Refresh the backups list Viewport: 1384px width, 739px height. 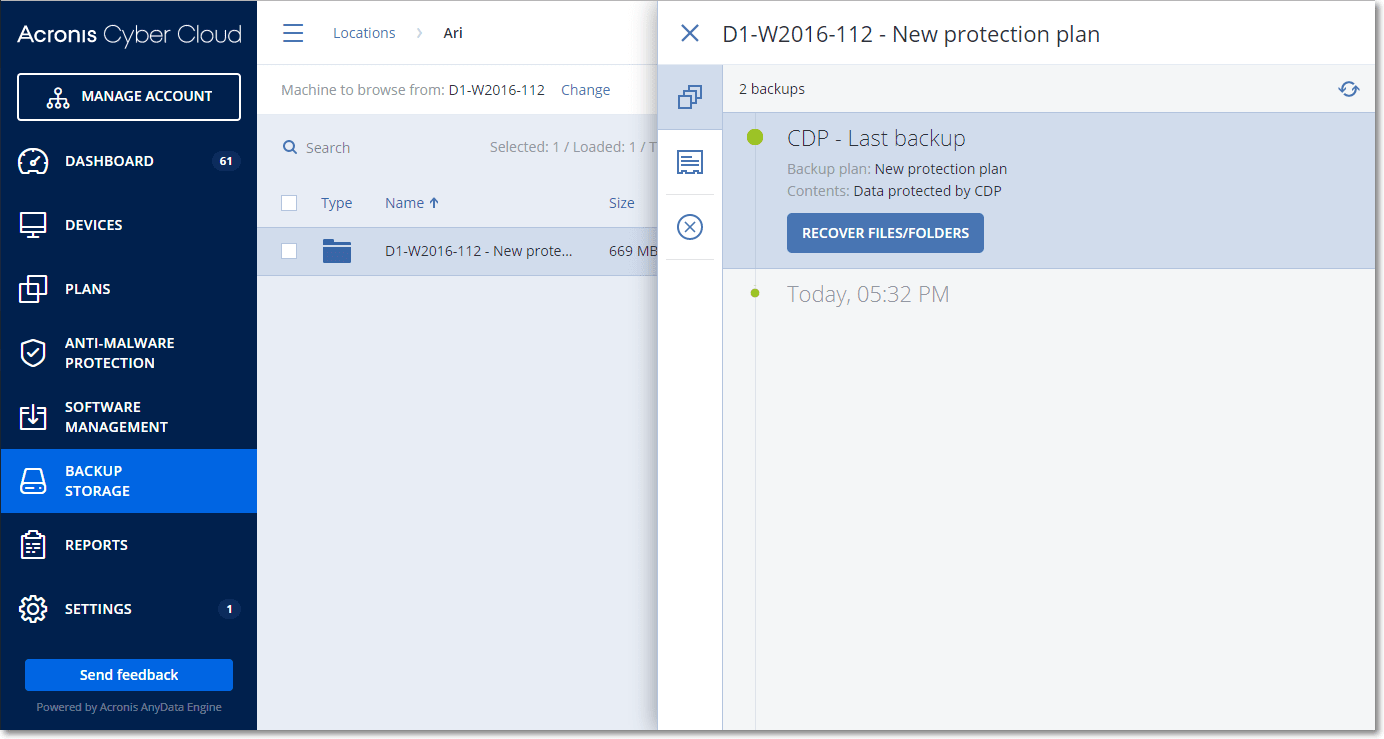pyautogui.click(x=1349, y=89)
